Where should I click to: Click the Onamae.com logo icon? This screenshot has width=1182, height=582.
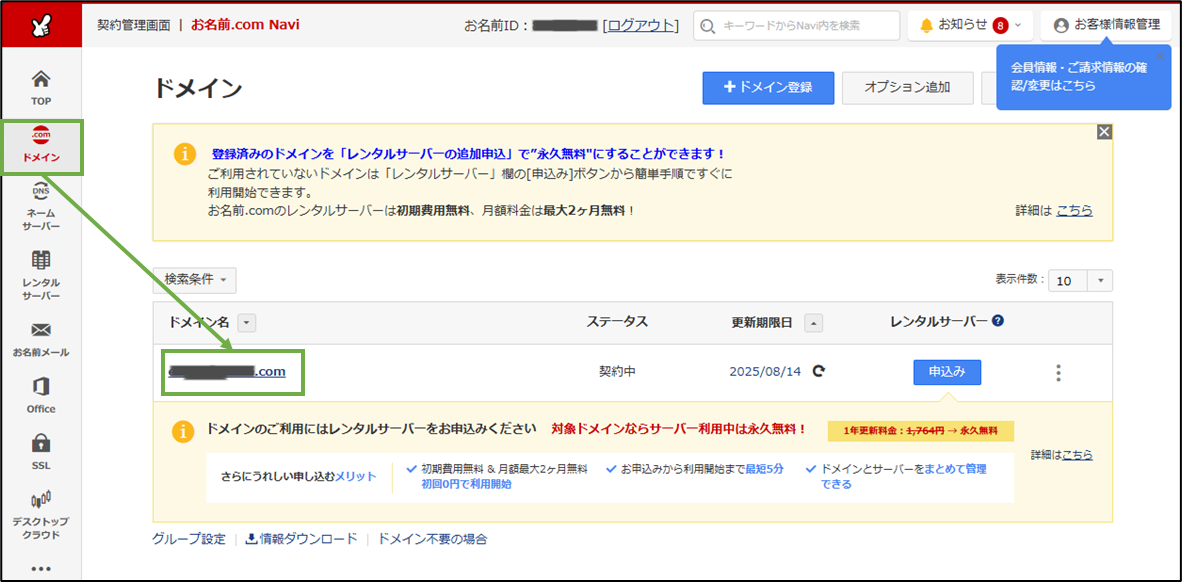(41, 25)
